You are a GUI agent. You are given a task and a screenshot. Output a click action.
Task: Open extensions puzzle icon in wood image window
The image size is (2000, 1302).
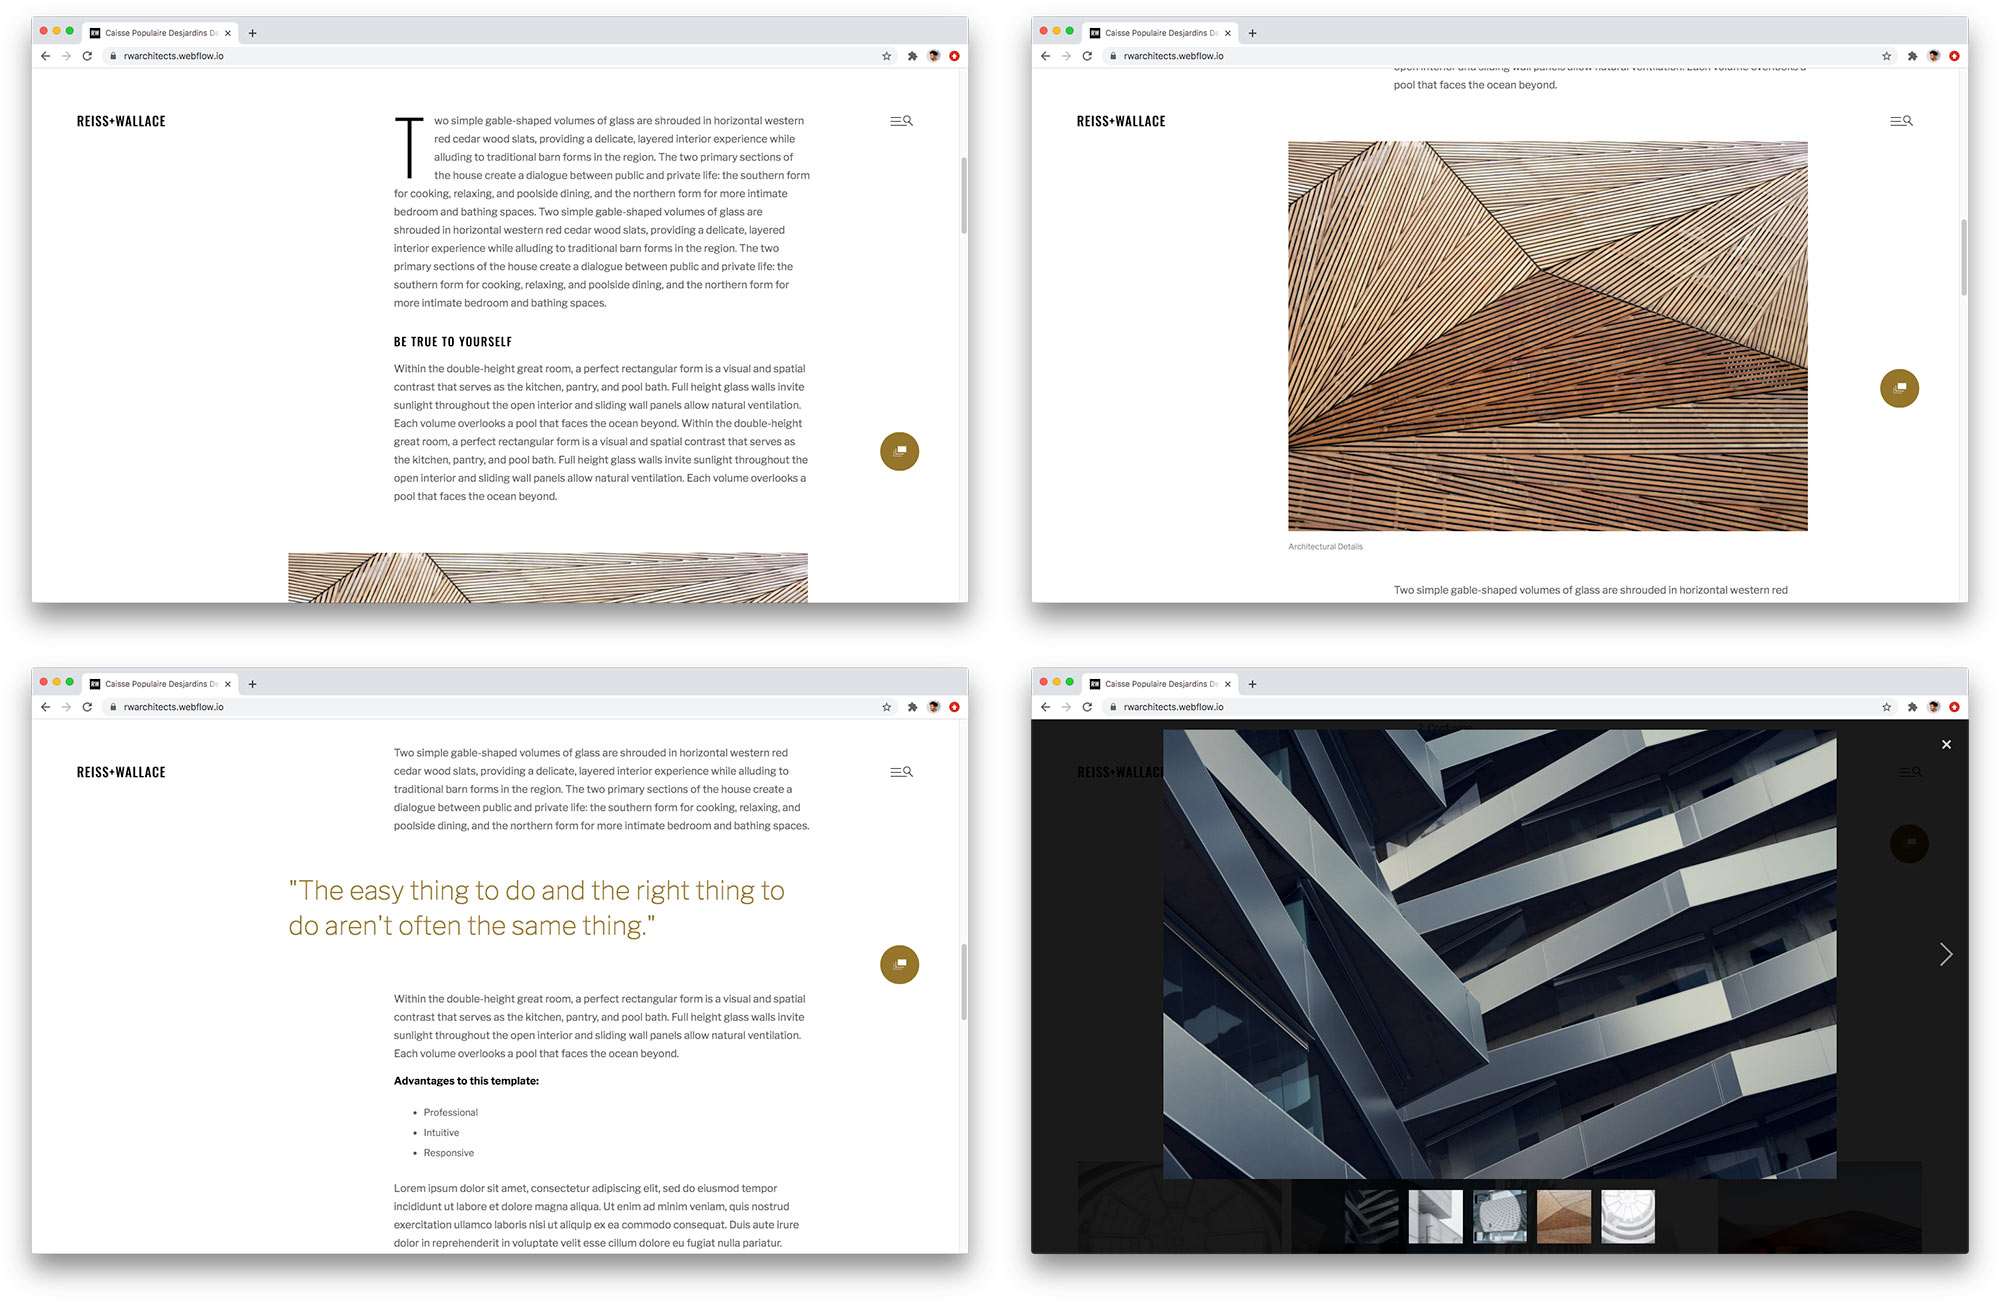point(1912,56)
